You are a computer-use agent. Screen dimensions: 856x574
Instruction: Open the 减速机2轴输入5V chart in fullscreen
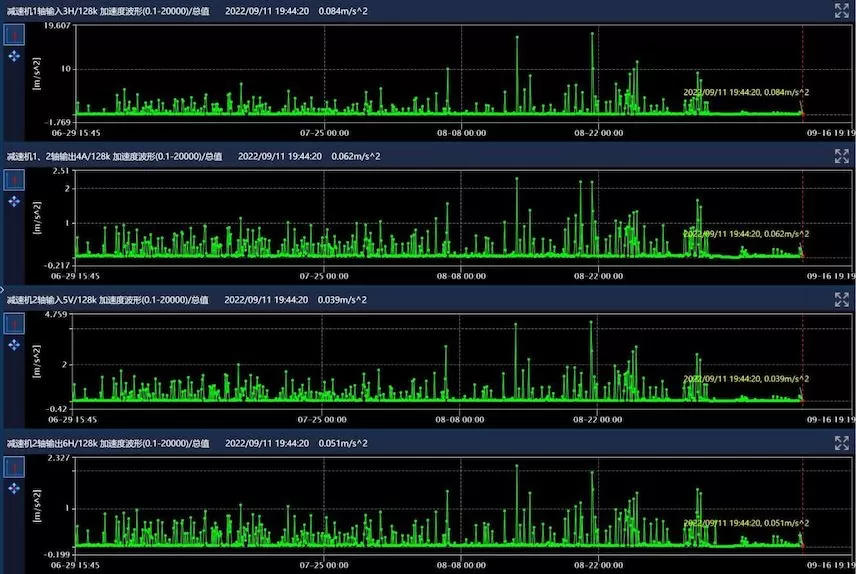[841, 298]
